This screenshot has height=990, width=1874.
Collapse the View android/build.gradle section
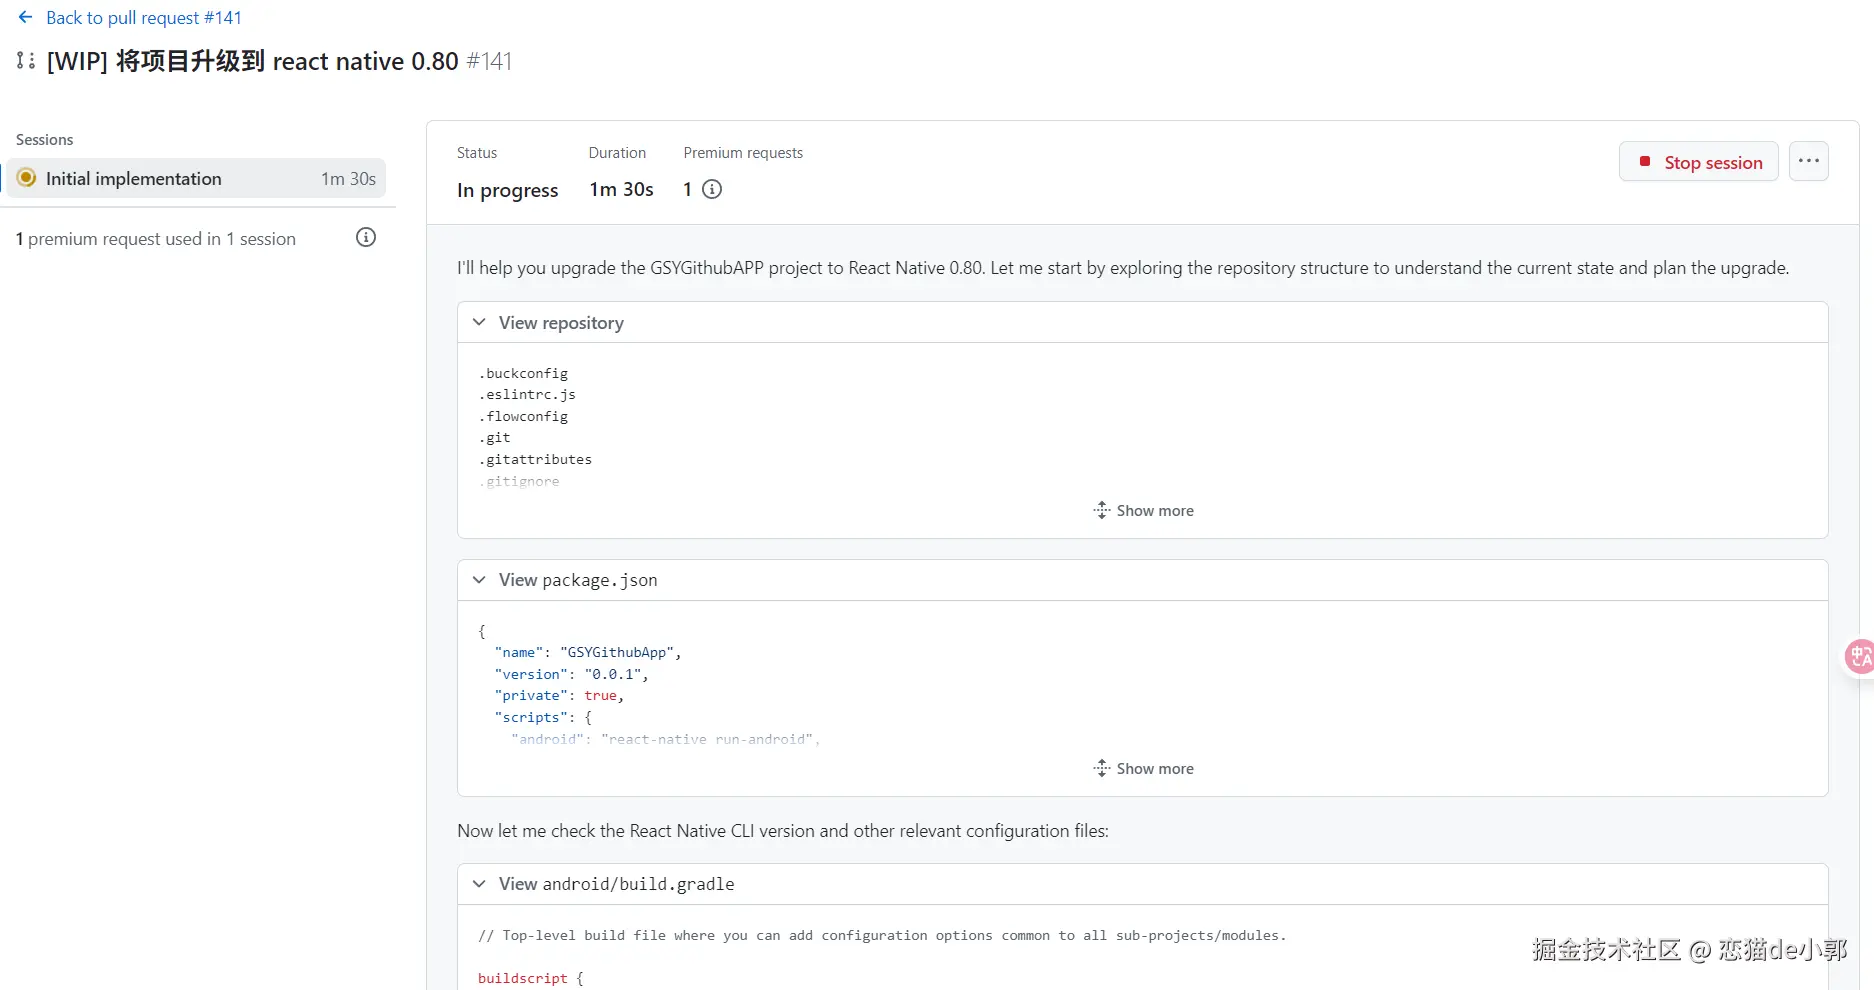tap(479, 884)
